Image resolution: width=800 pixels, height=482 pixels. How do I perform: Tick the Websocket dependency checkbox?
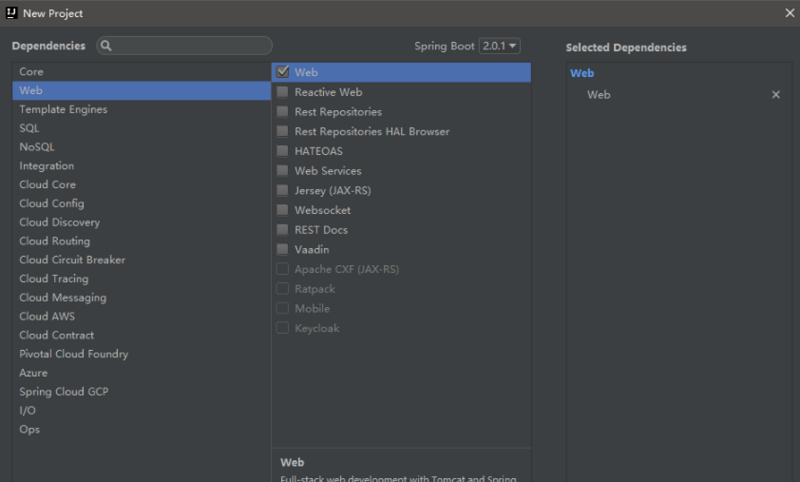coord(283,210)
